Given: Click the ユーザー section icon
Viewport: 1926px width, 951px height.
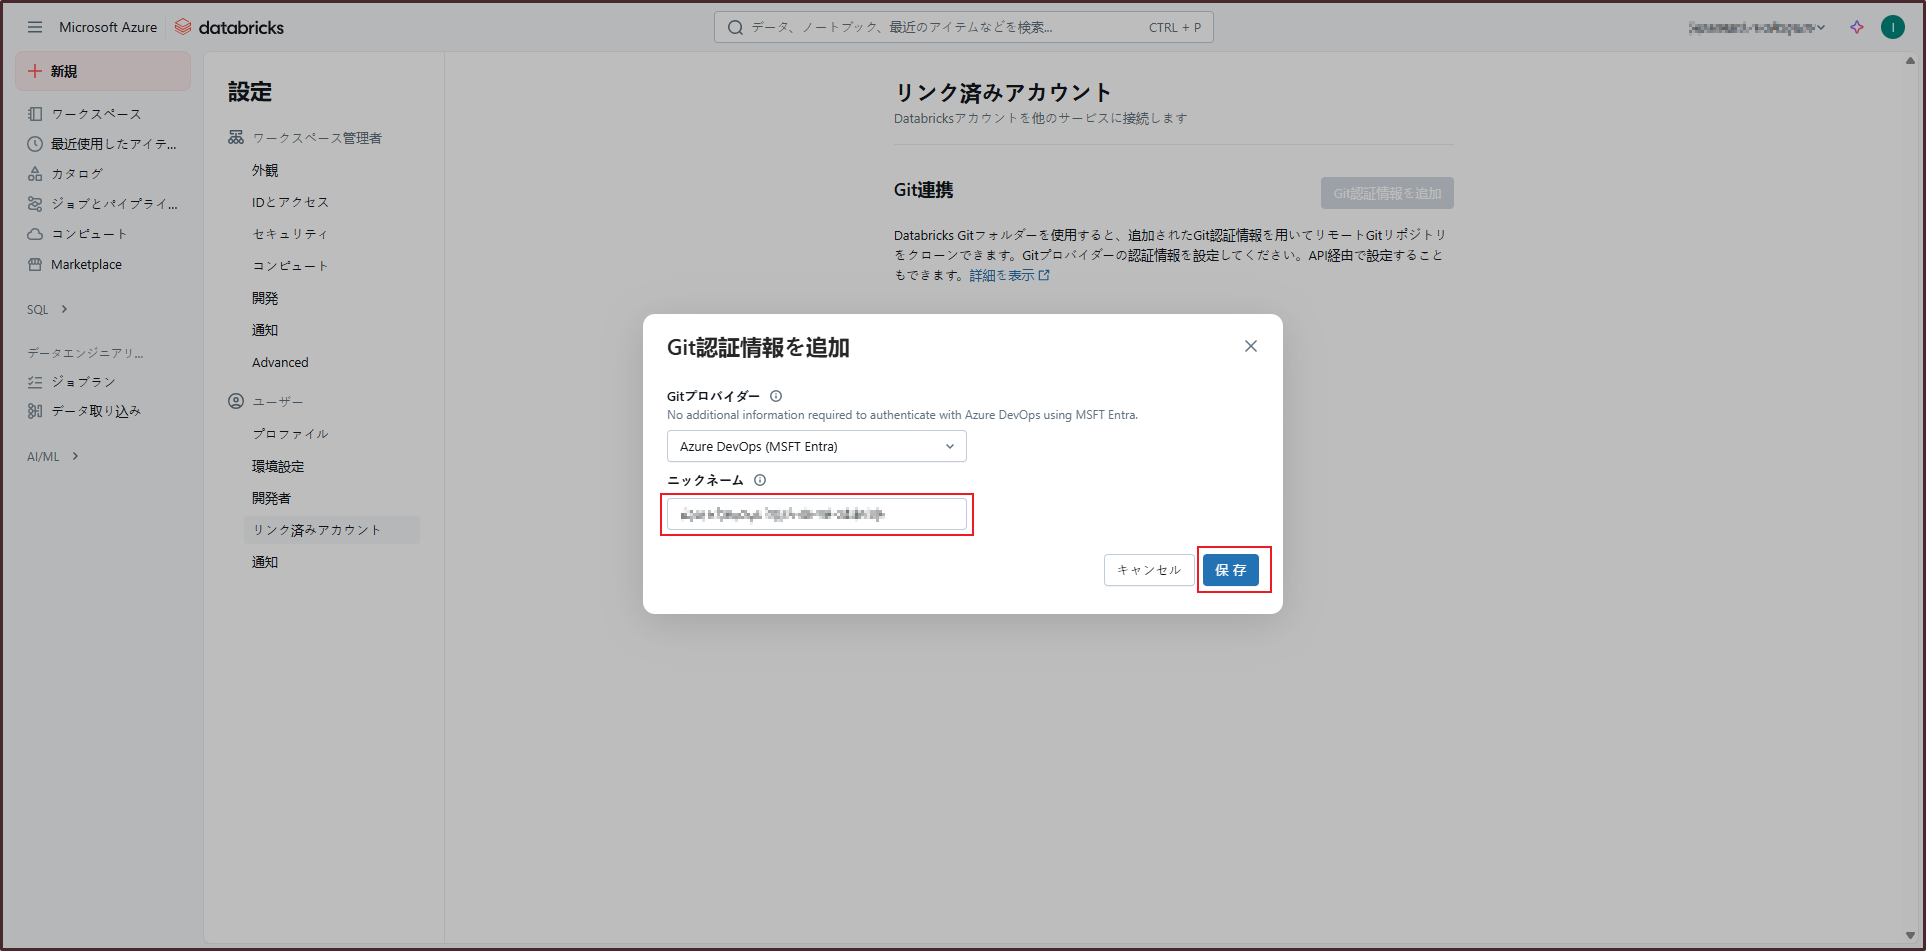Looking at the screenshot, I should [x=236, y=401].
